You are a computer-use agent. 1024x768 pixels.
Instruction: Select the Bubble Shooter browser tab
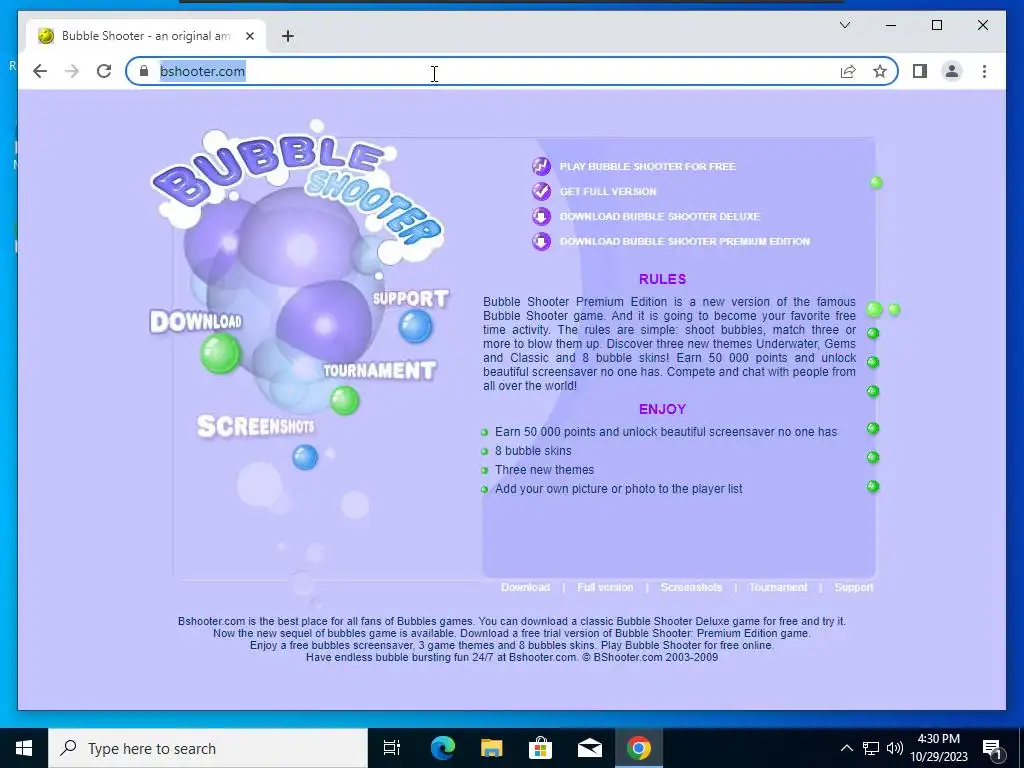146,36
